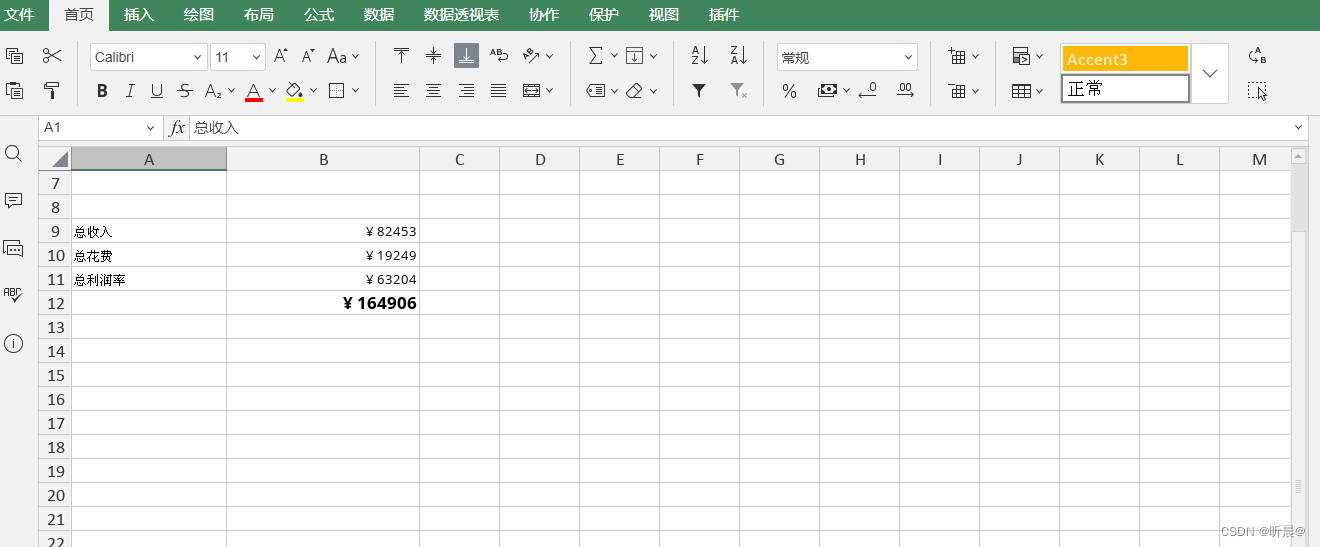This screenshot has width=1320, height=547.
Task: Align cell content to middle vertically
Action: 433,56
